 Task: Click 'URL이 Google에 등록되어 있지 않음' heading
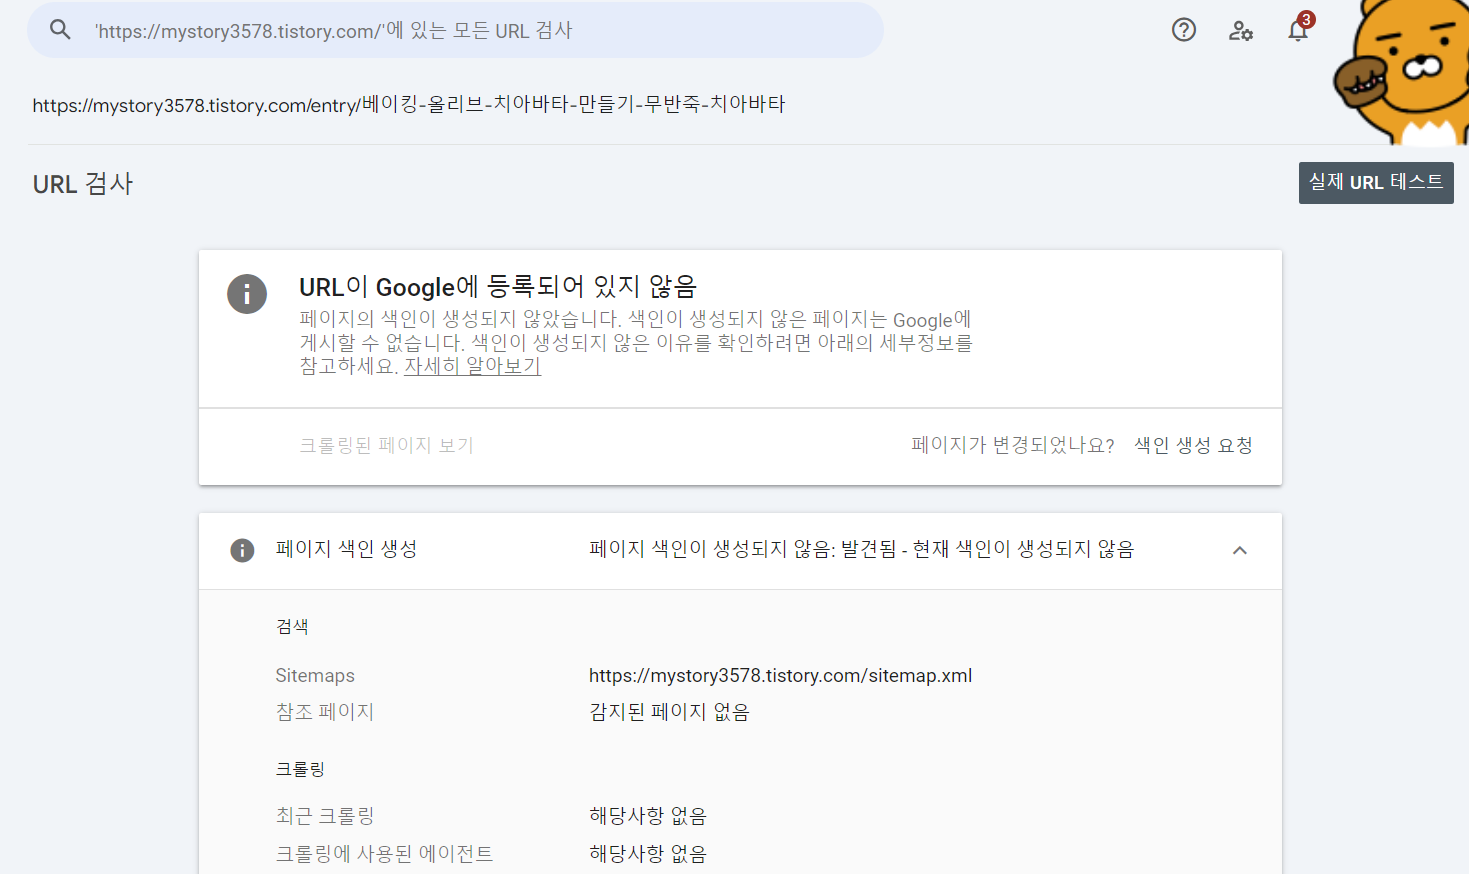pos(498,287)
